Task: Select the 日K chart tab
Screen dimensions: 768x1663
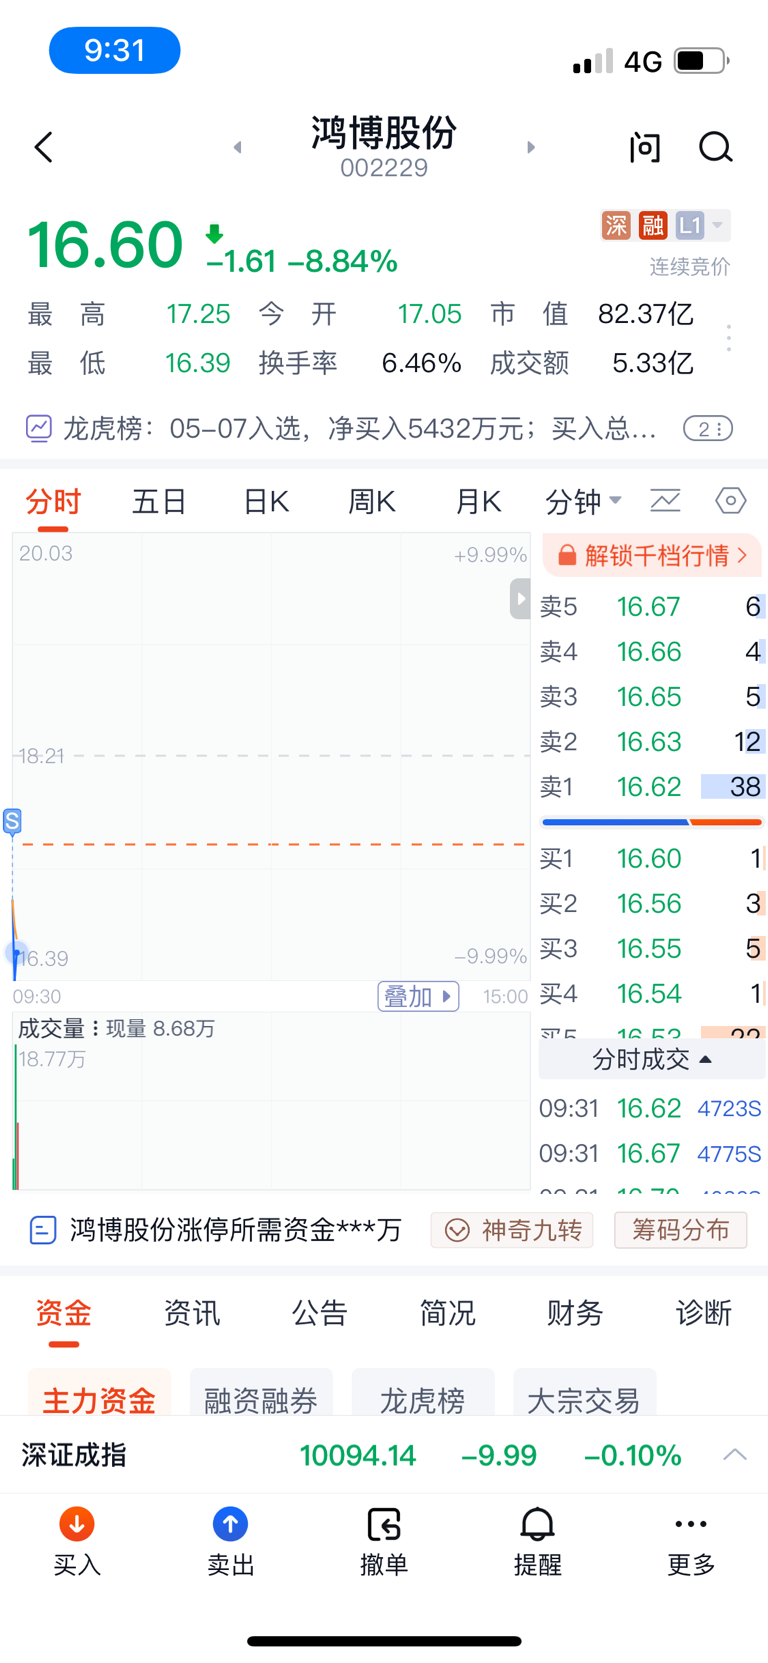Action: tap(266, 501)
